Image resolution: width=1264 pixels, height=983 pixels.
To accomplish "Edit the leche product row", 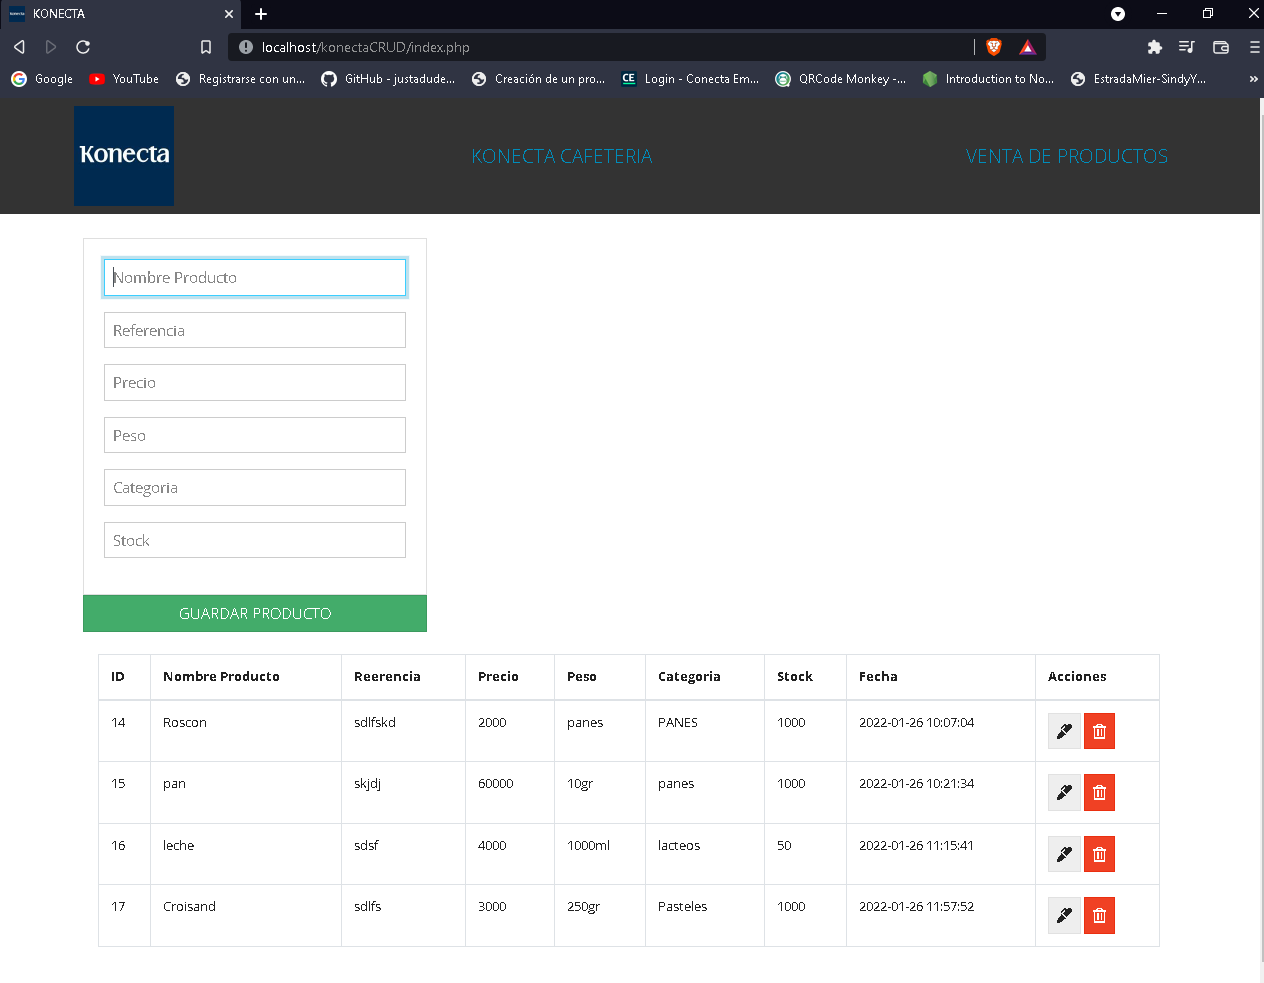I will pos(1063,853).
